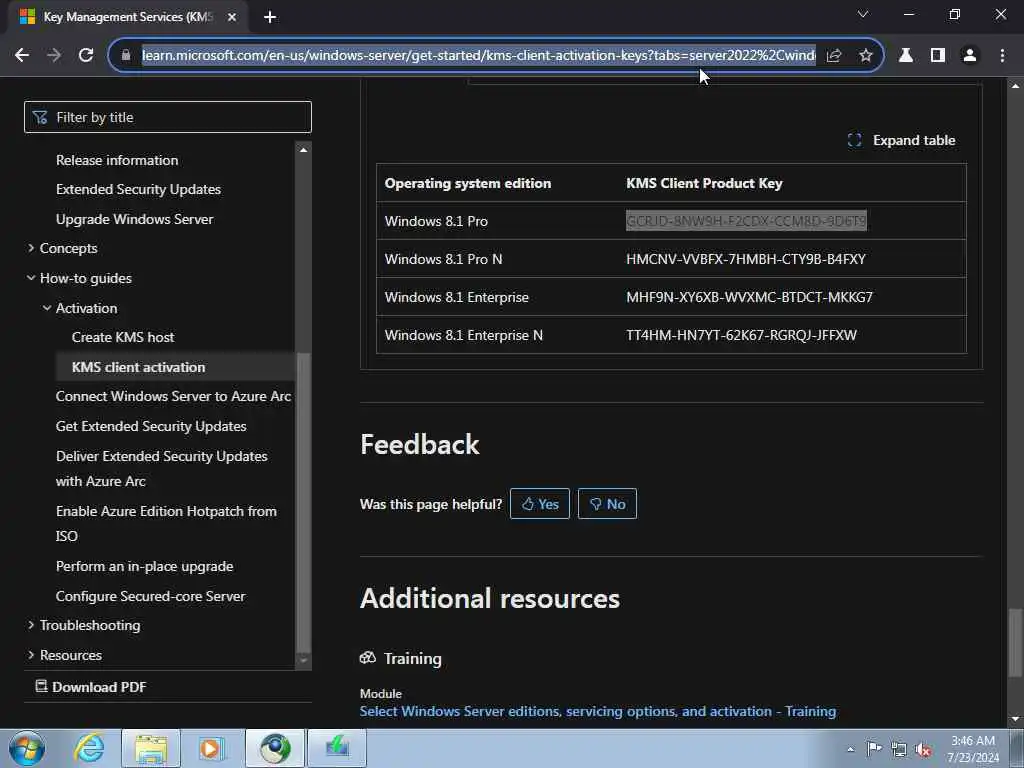Show hidden system tray icons
This screenshot has height=768, width=1024.
[x=850, y=749]
